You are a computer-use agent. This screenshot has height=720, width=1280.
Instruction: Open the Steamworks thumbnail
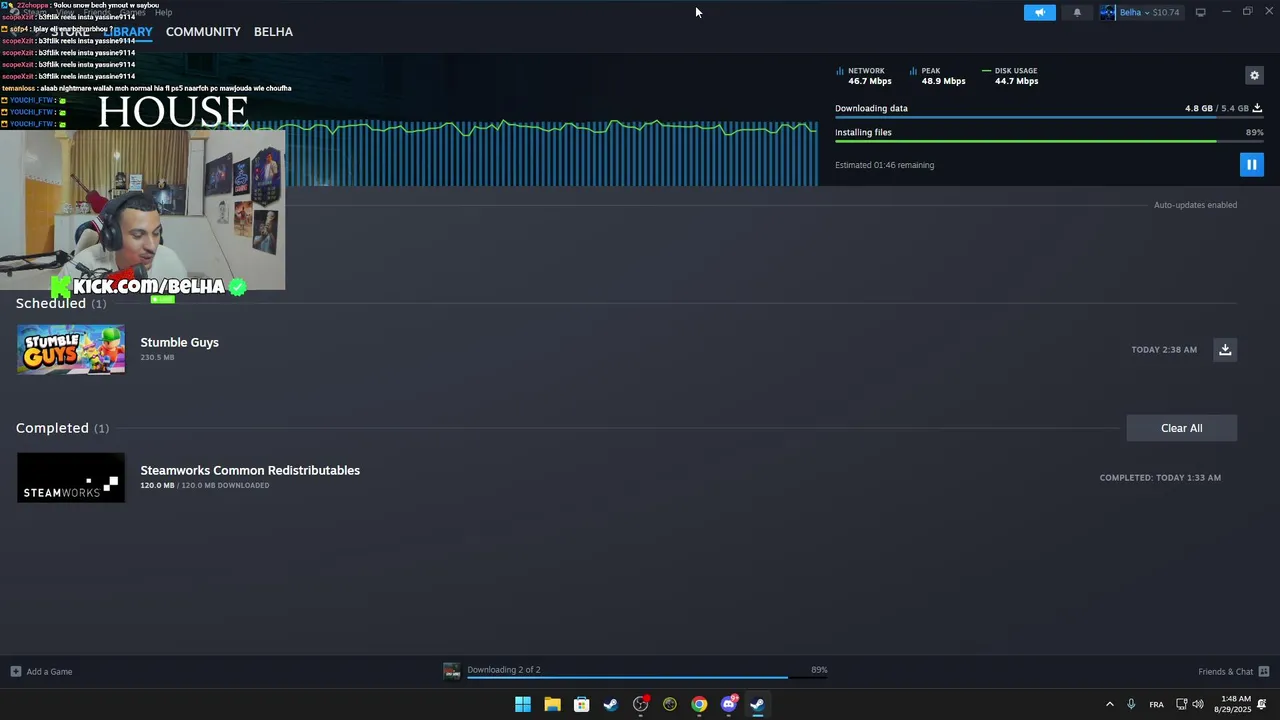point(71,477)
